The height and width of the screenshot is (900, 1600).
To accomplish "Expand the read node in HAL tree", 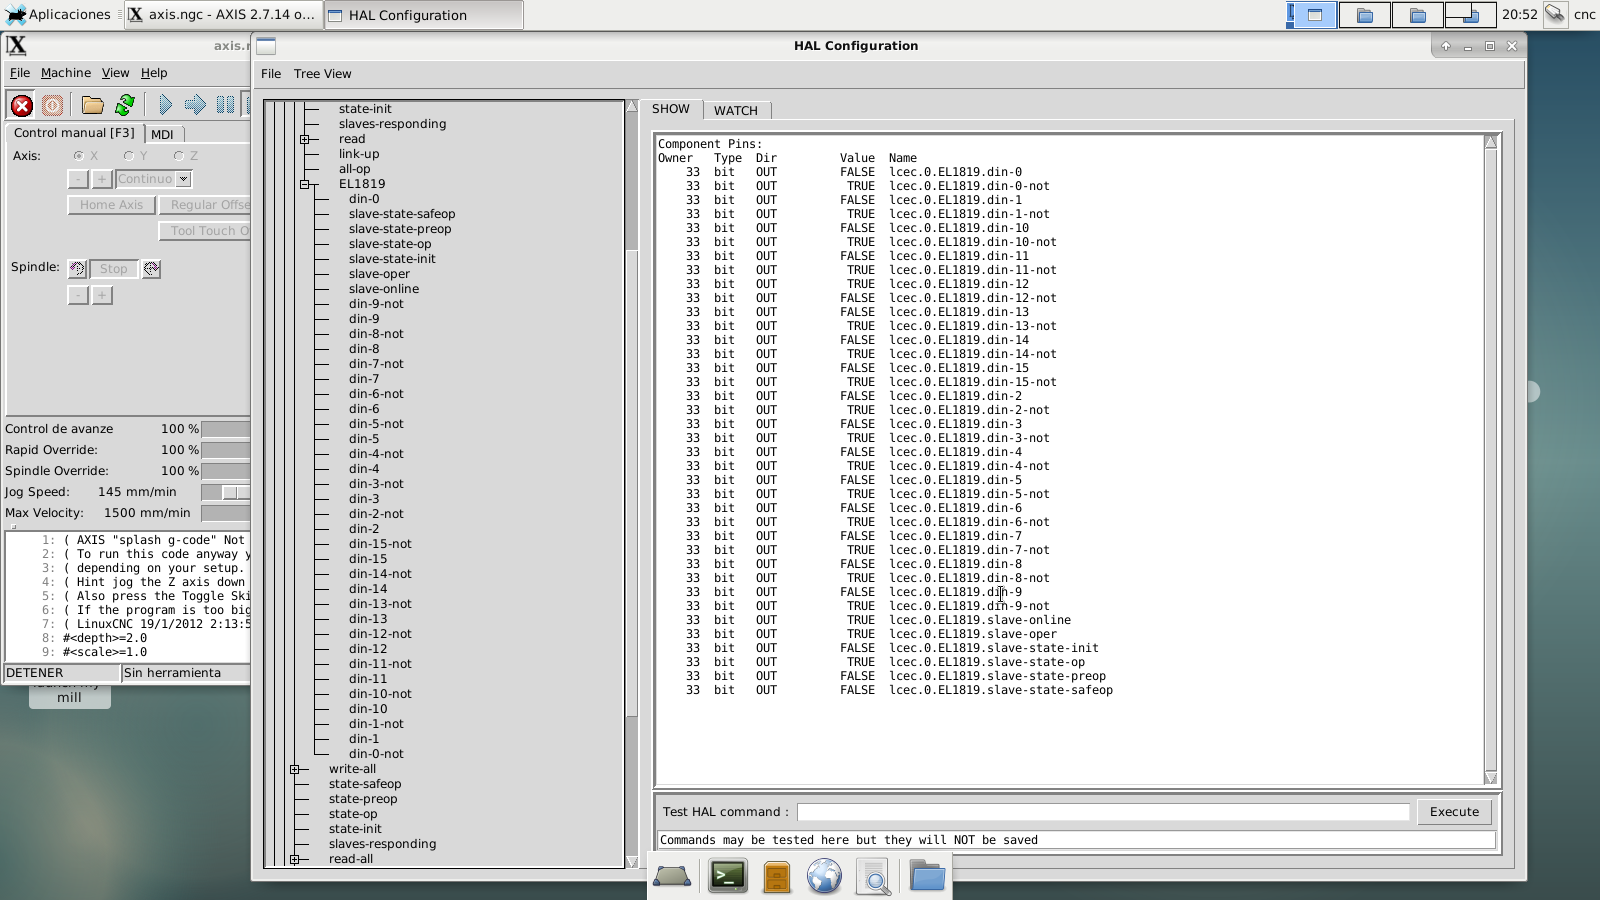I will [305, 139].
